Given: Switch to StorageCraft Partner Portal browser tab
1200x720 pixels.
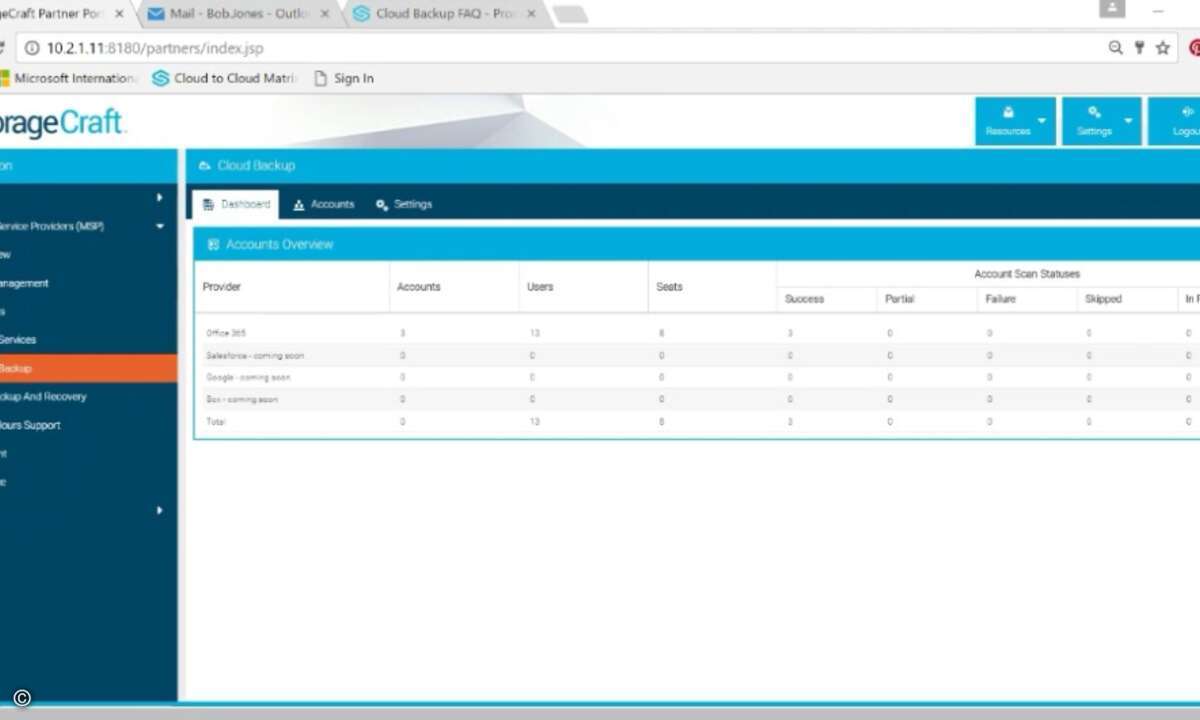Looking at the screenshot, I should click(x=60, y=14).
